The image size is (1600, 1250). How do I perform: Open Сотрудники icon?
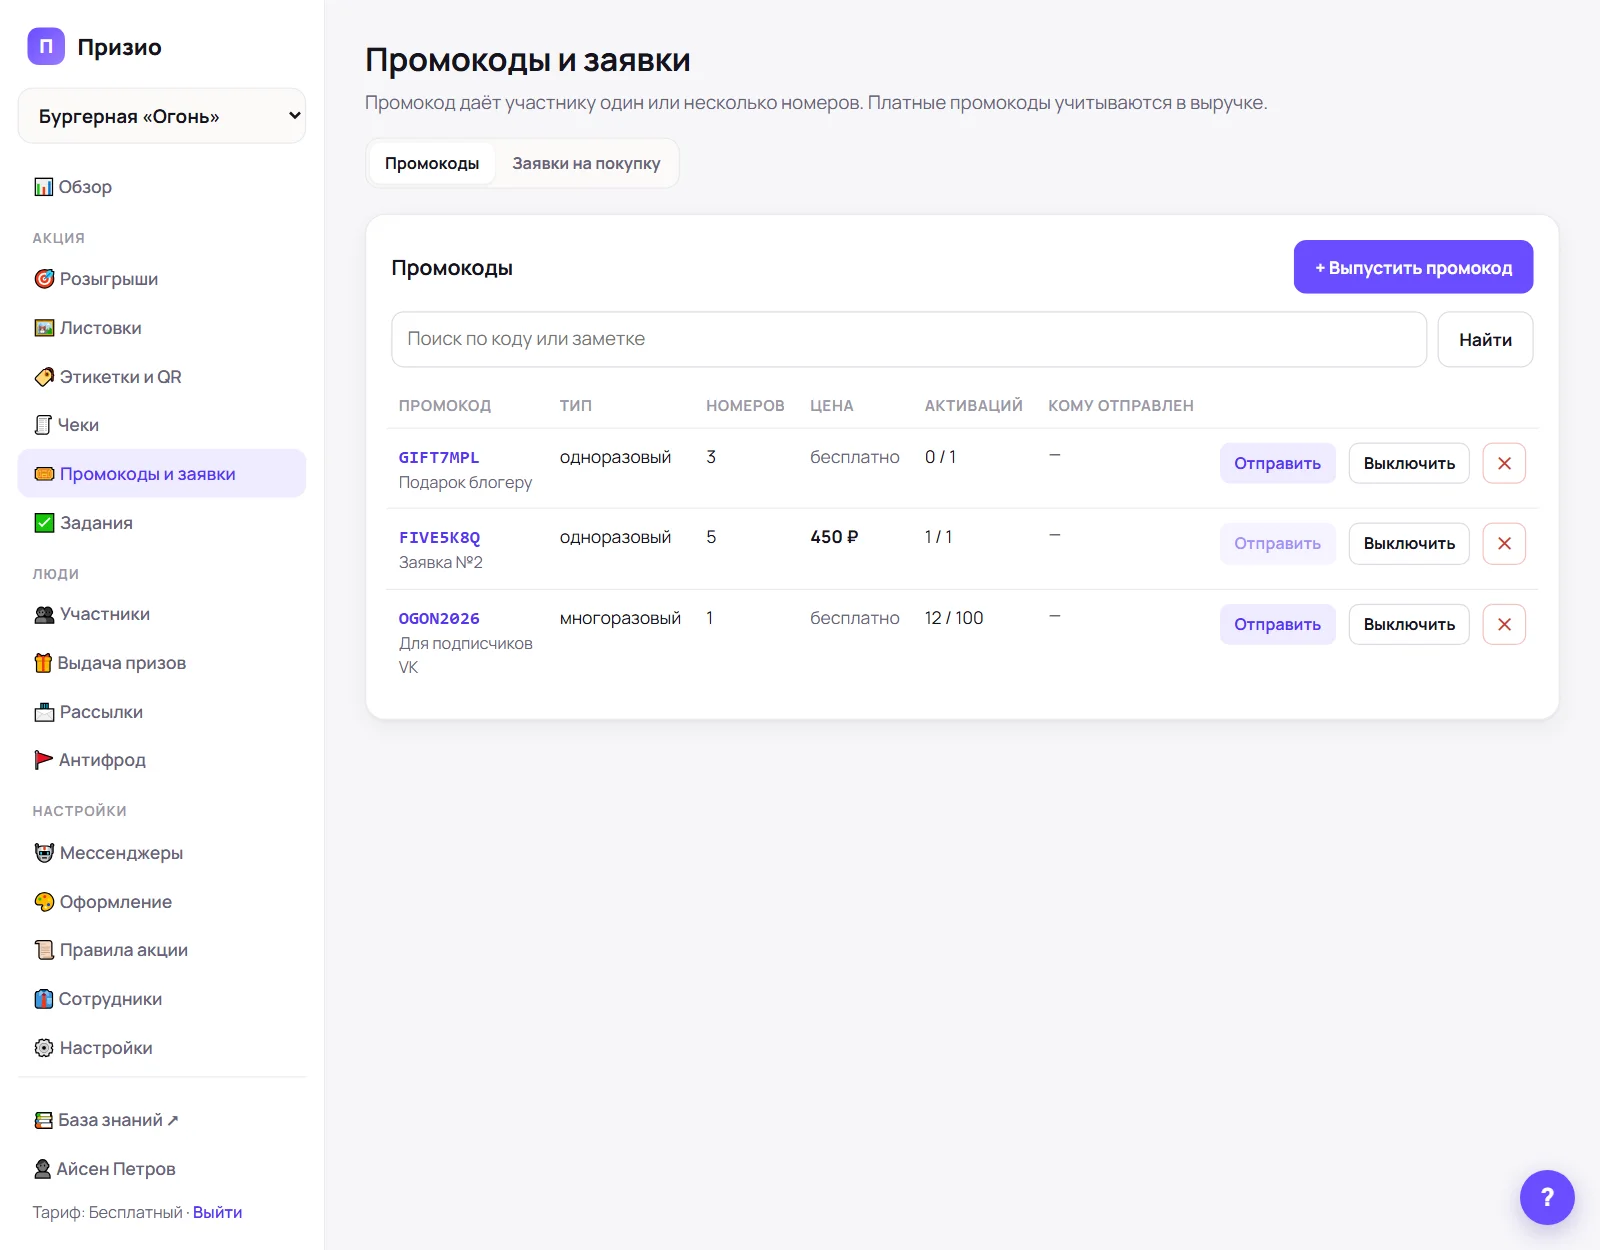pyautogui.click(x=44, y=999)
